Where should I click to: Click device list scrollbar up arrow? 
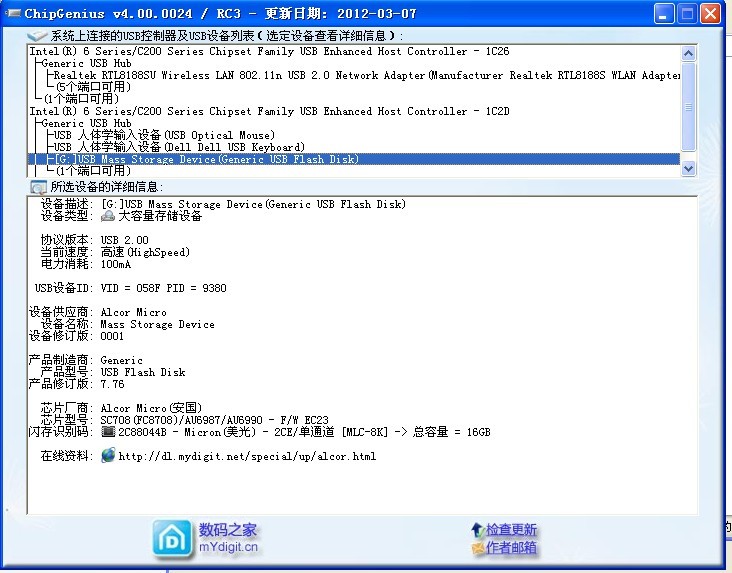coord(689,53)
